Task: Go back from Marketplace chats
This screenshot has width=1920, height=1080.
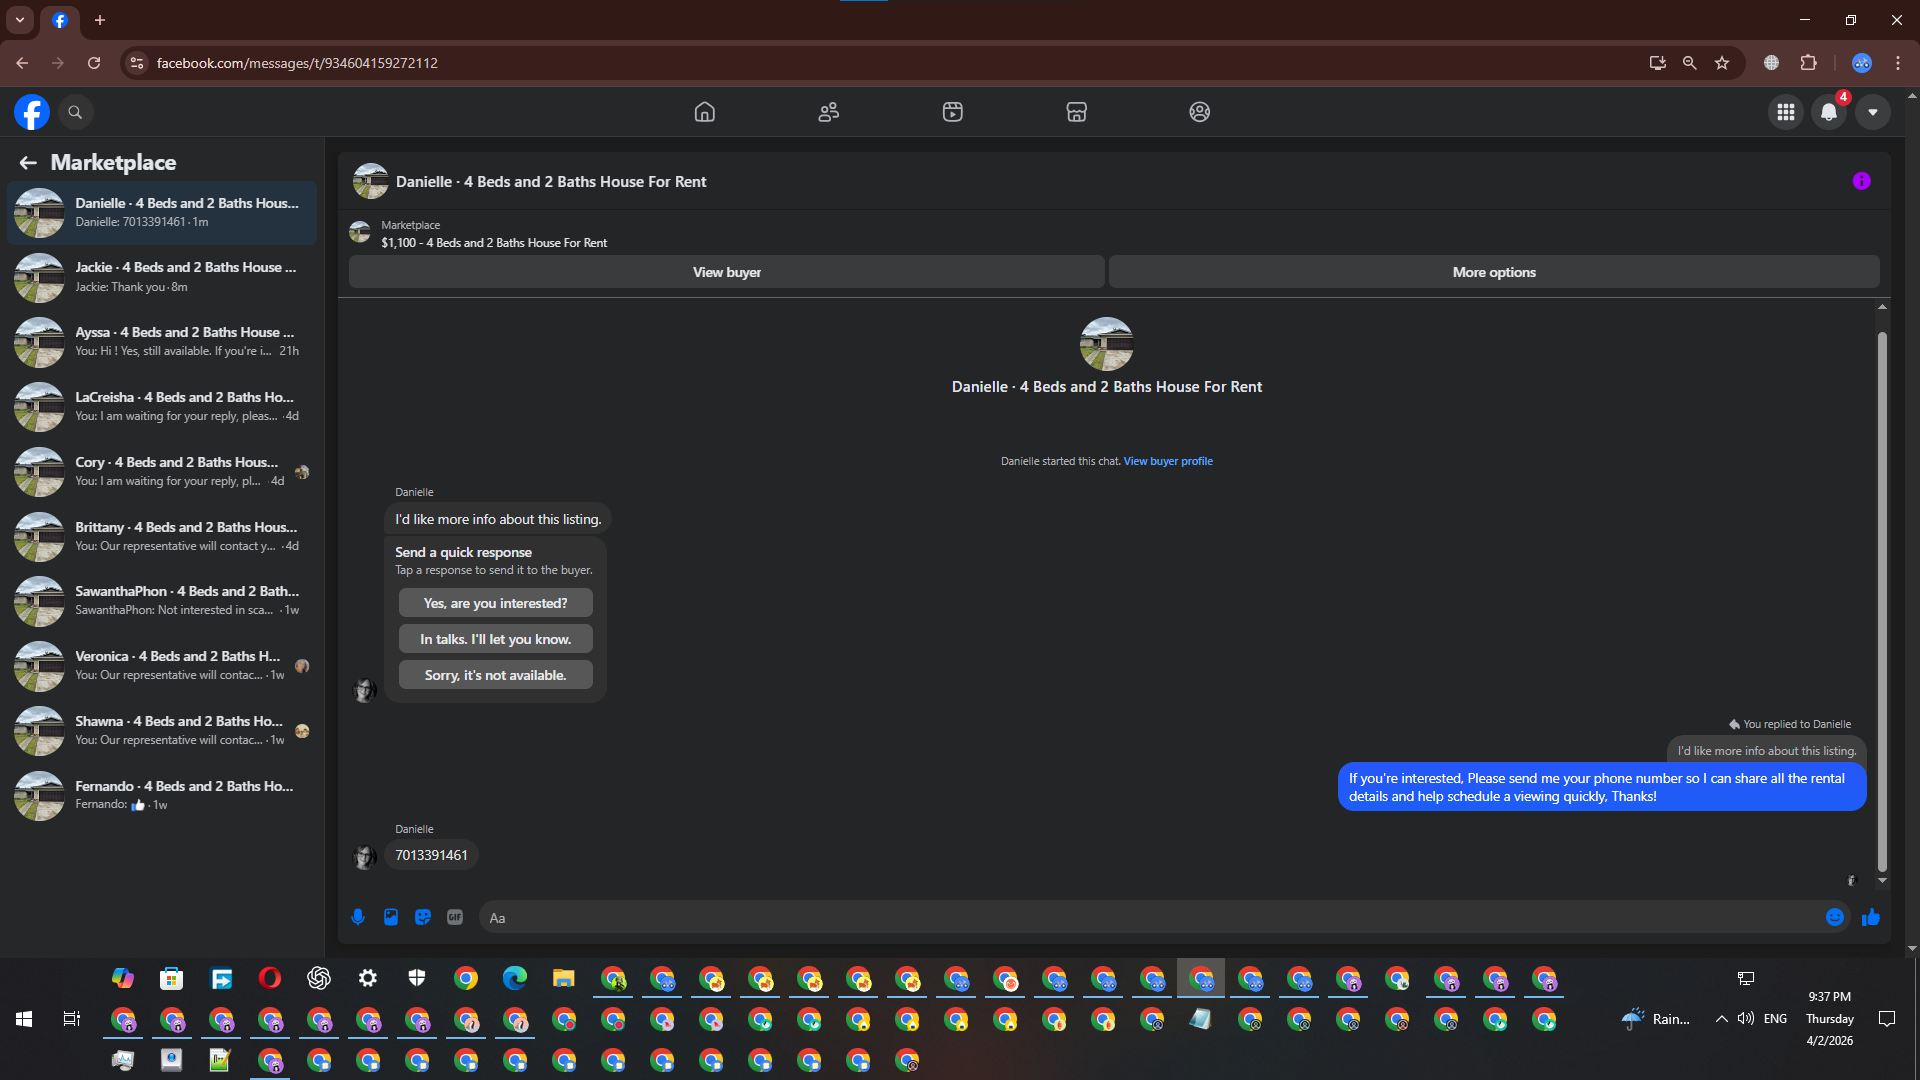Action: [28, 162]
